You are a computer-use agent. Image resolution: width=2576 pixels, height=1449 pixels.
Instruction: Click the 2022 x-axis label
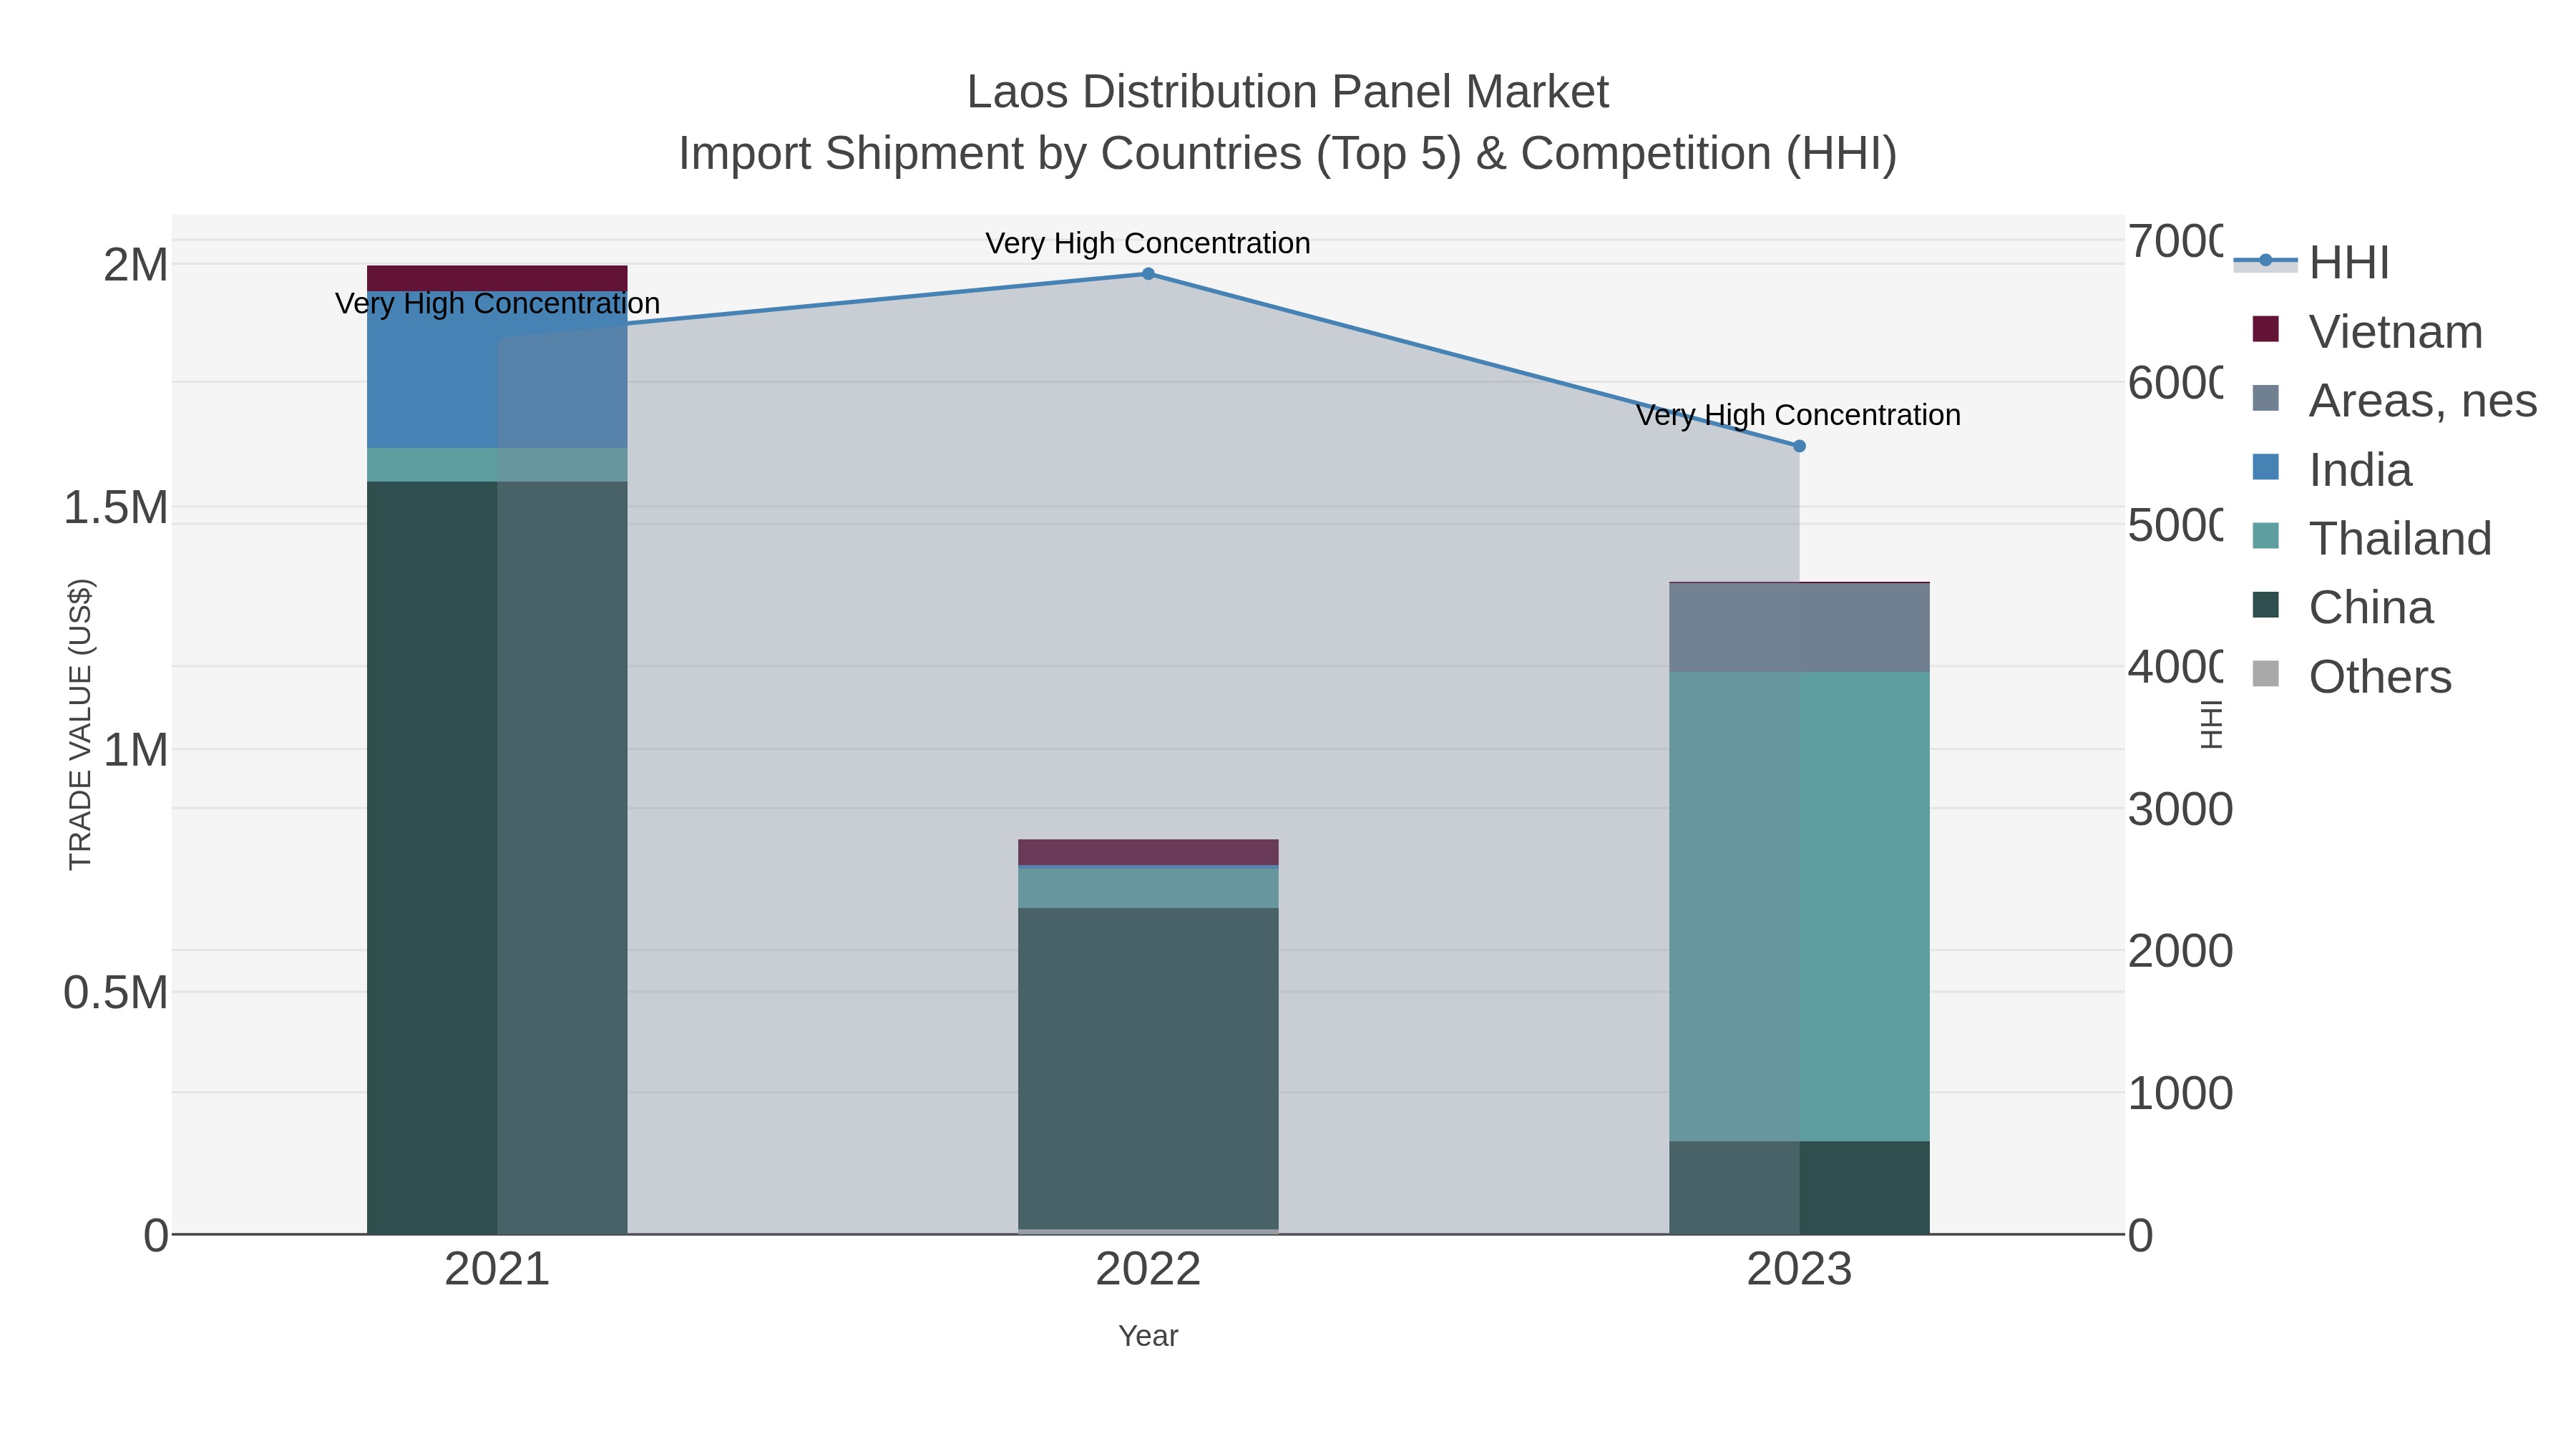point(1148,1270)
